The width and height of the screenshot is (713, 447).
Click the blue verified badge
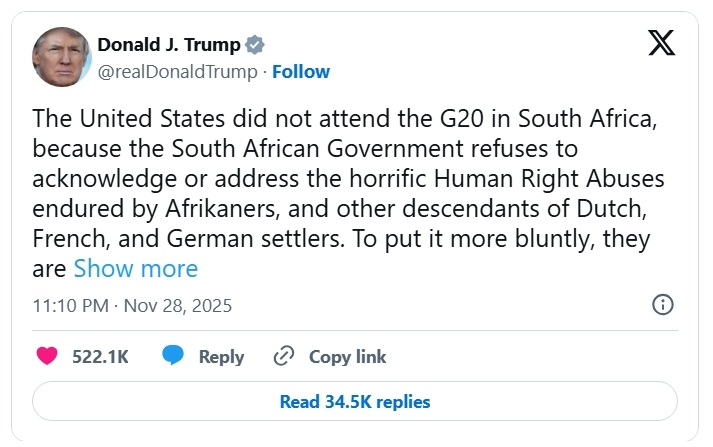256,45
